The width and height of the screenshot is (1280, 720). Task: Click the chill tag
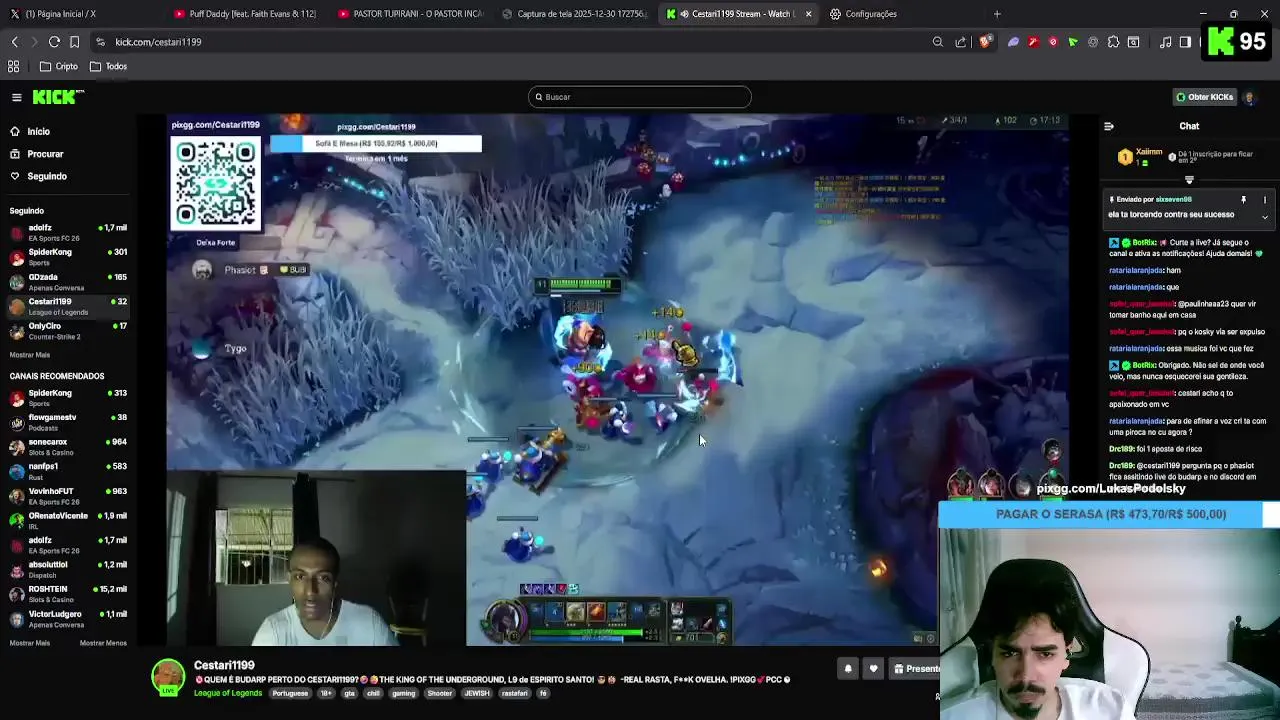tap(373, 693)
